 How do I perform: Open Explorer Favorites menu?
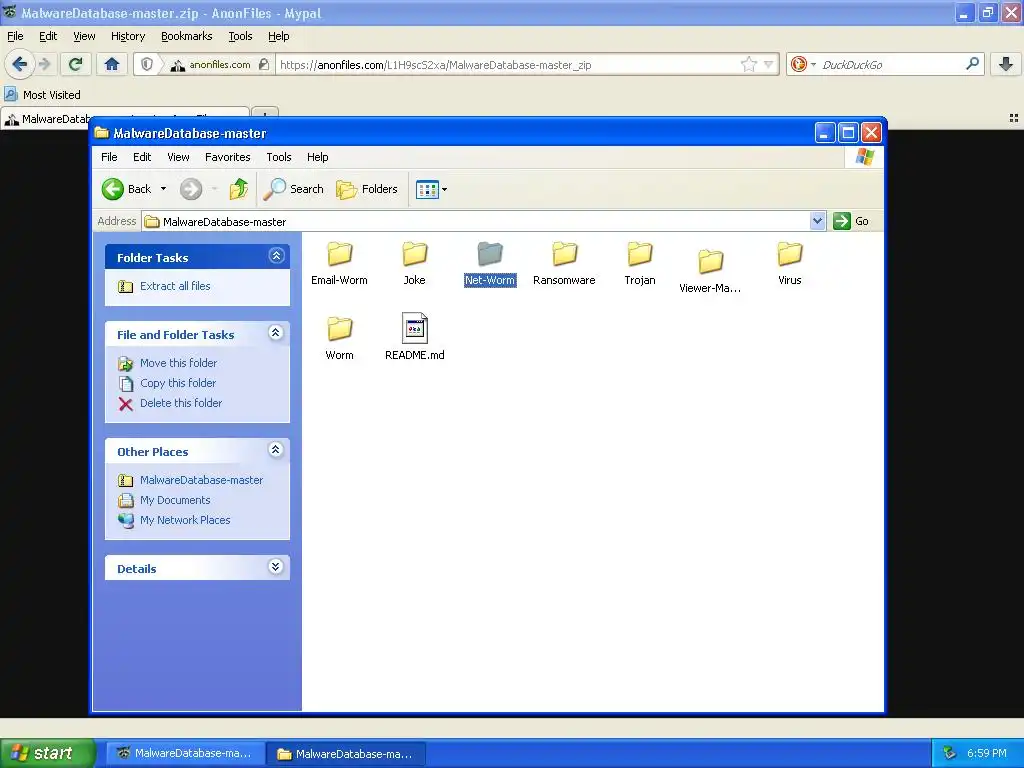pos(227,157)
